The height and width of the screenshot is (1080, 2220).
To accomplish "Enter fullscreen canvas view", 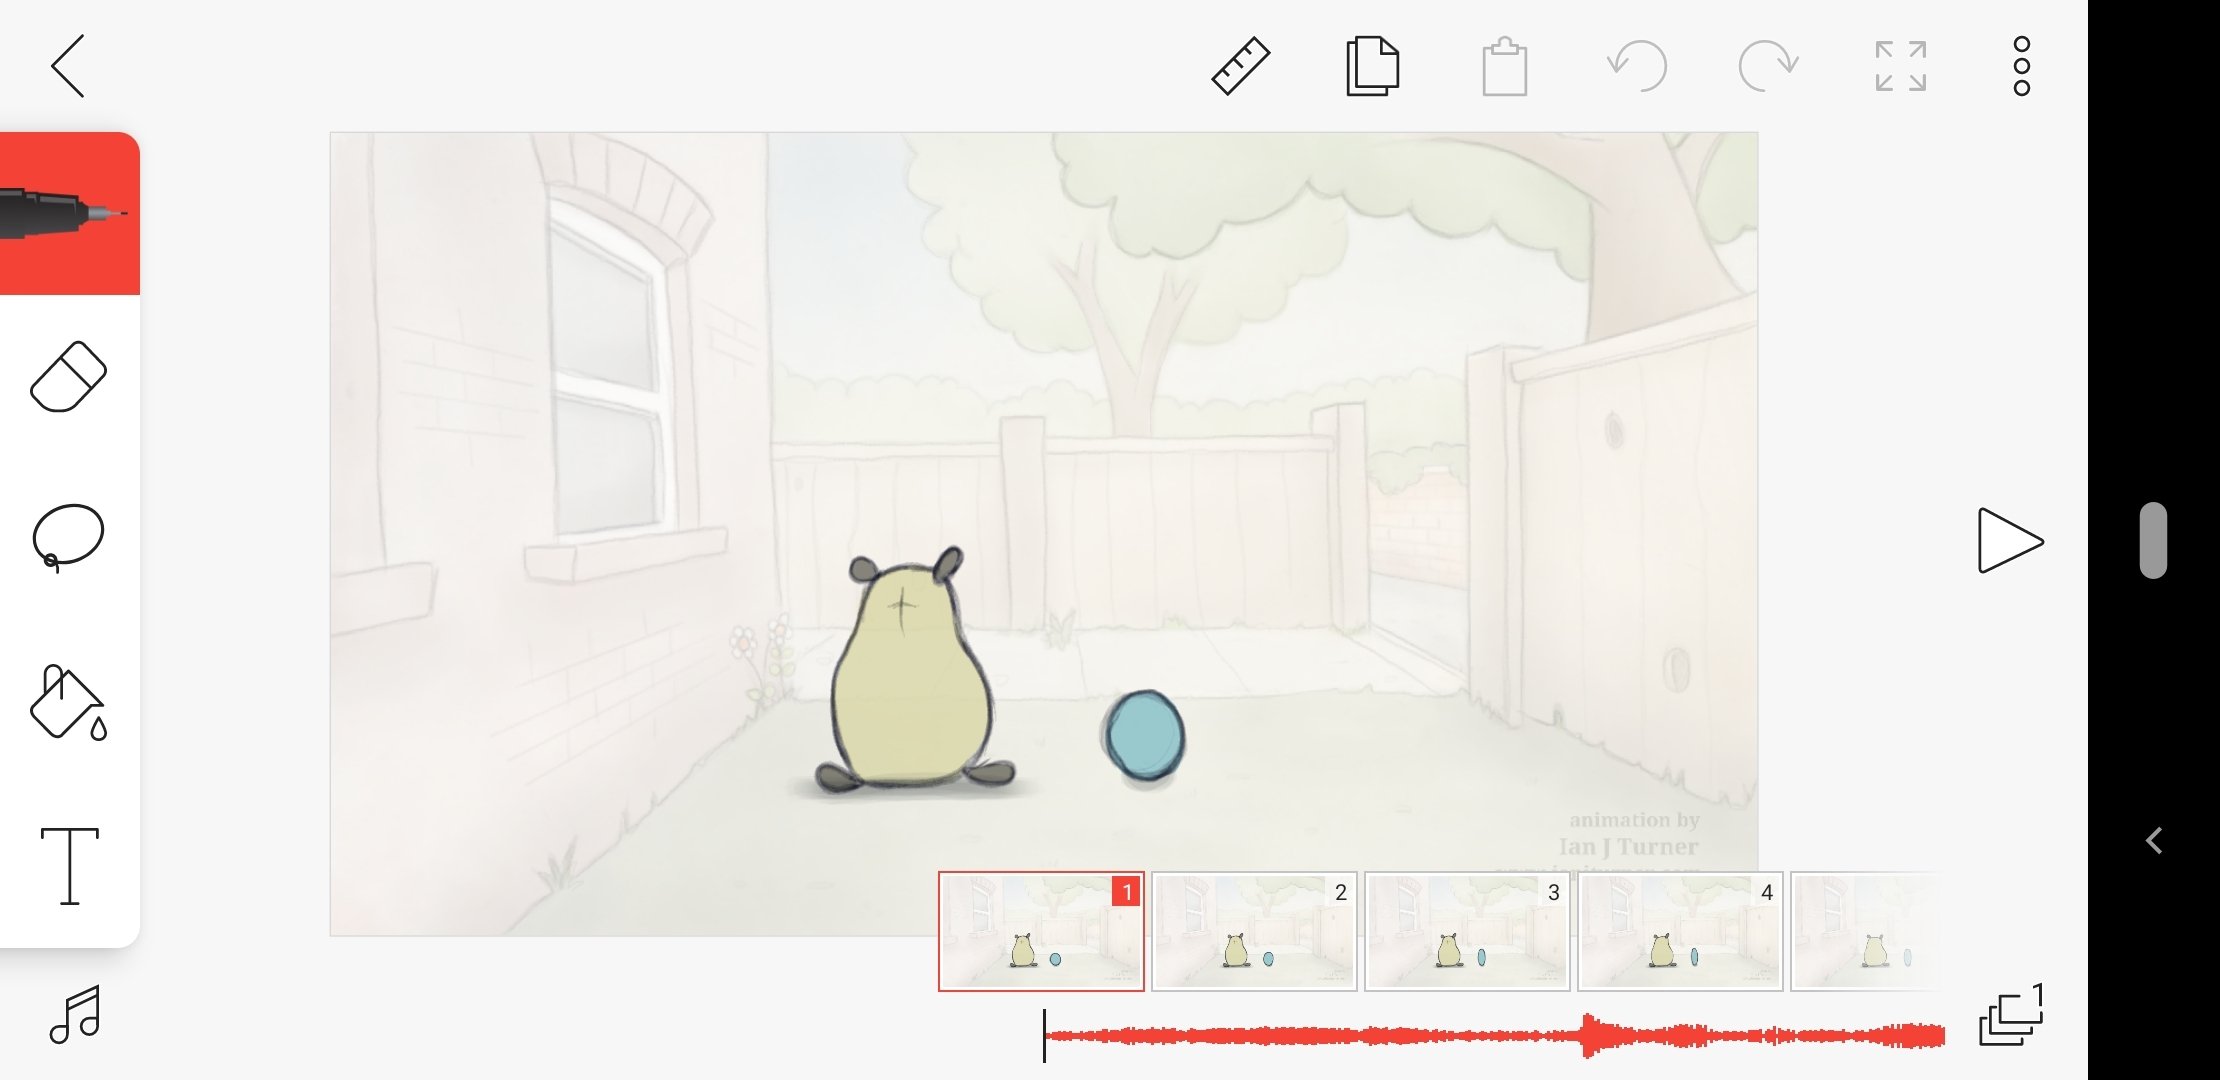I will tap(1900, 67).
